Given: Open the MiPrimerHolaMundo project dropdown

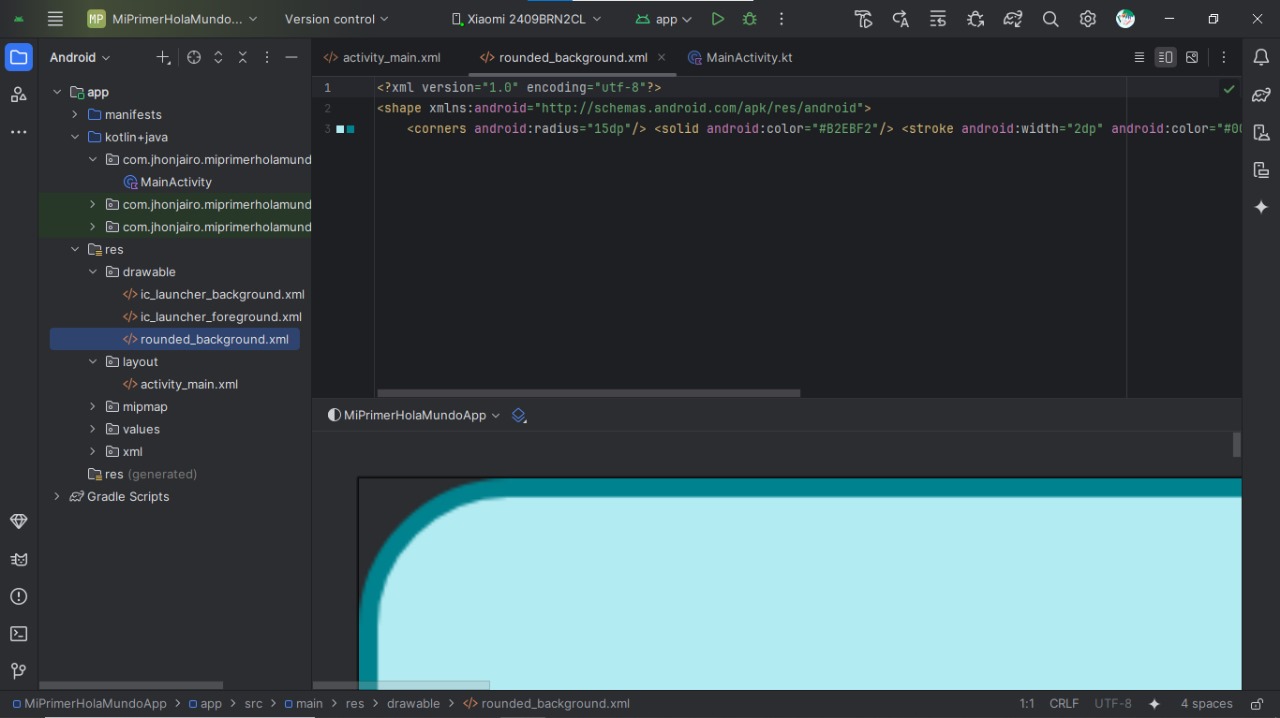Looking at the screenshot, I should click(172, 19).
